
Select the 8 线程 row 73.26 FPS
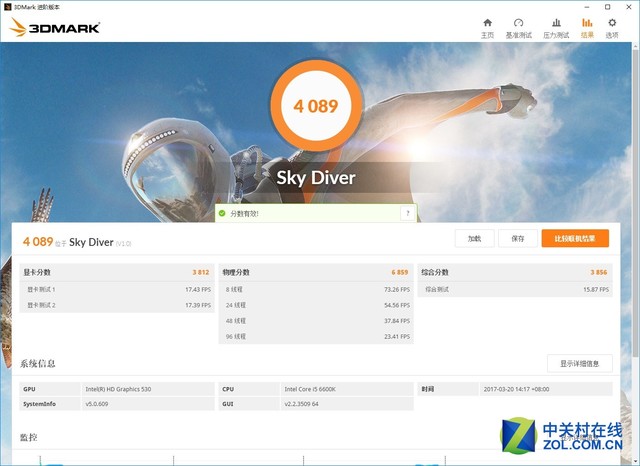pos(316,289)
